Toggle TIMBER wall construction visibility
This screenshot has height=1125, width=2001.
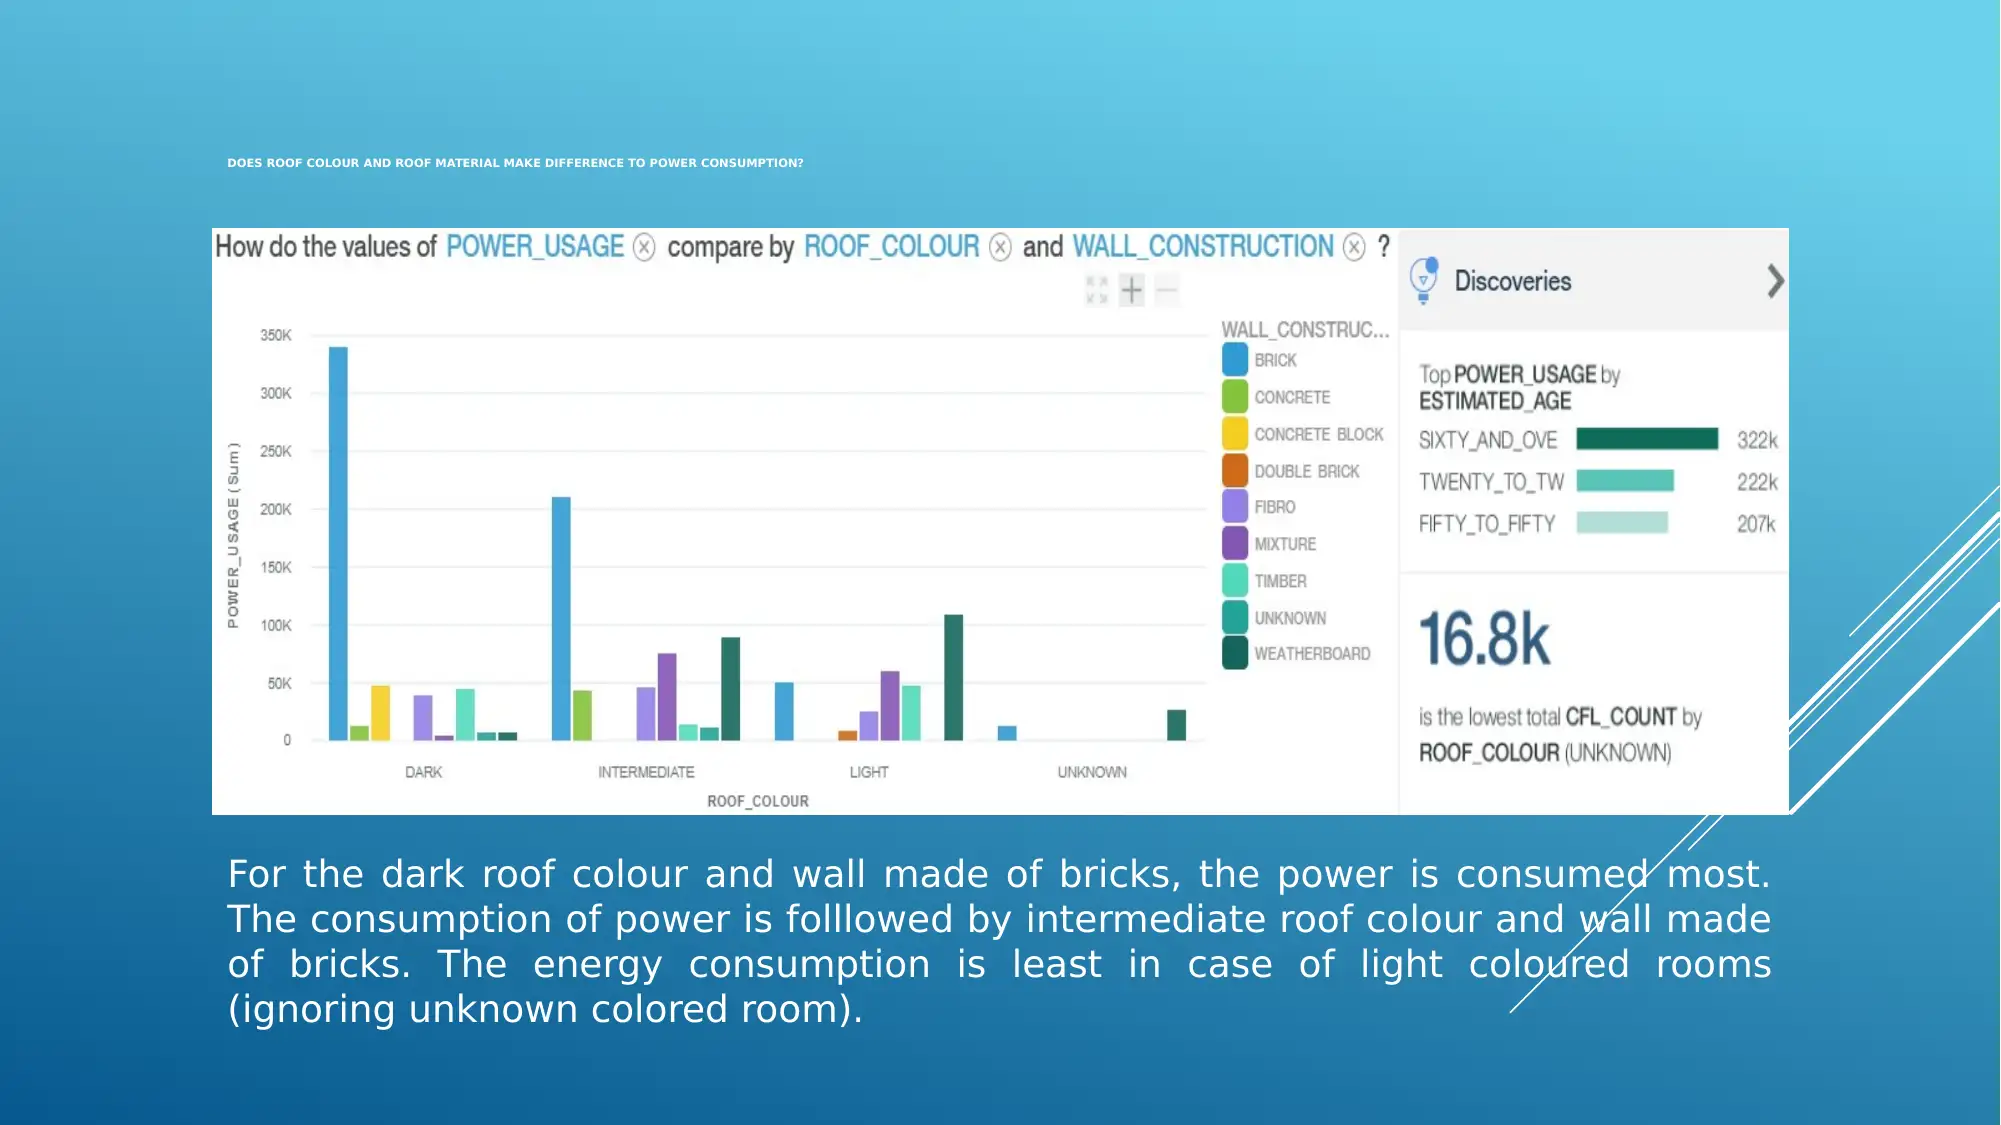1277,581
